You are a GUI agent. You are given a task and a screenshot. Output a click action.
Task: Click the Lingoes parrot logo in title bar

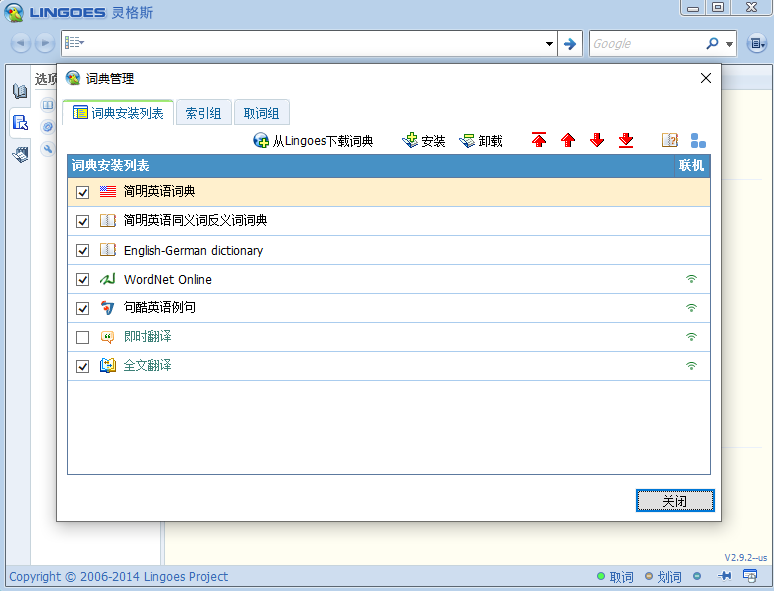point(14,13)
